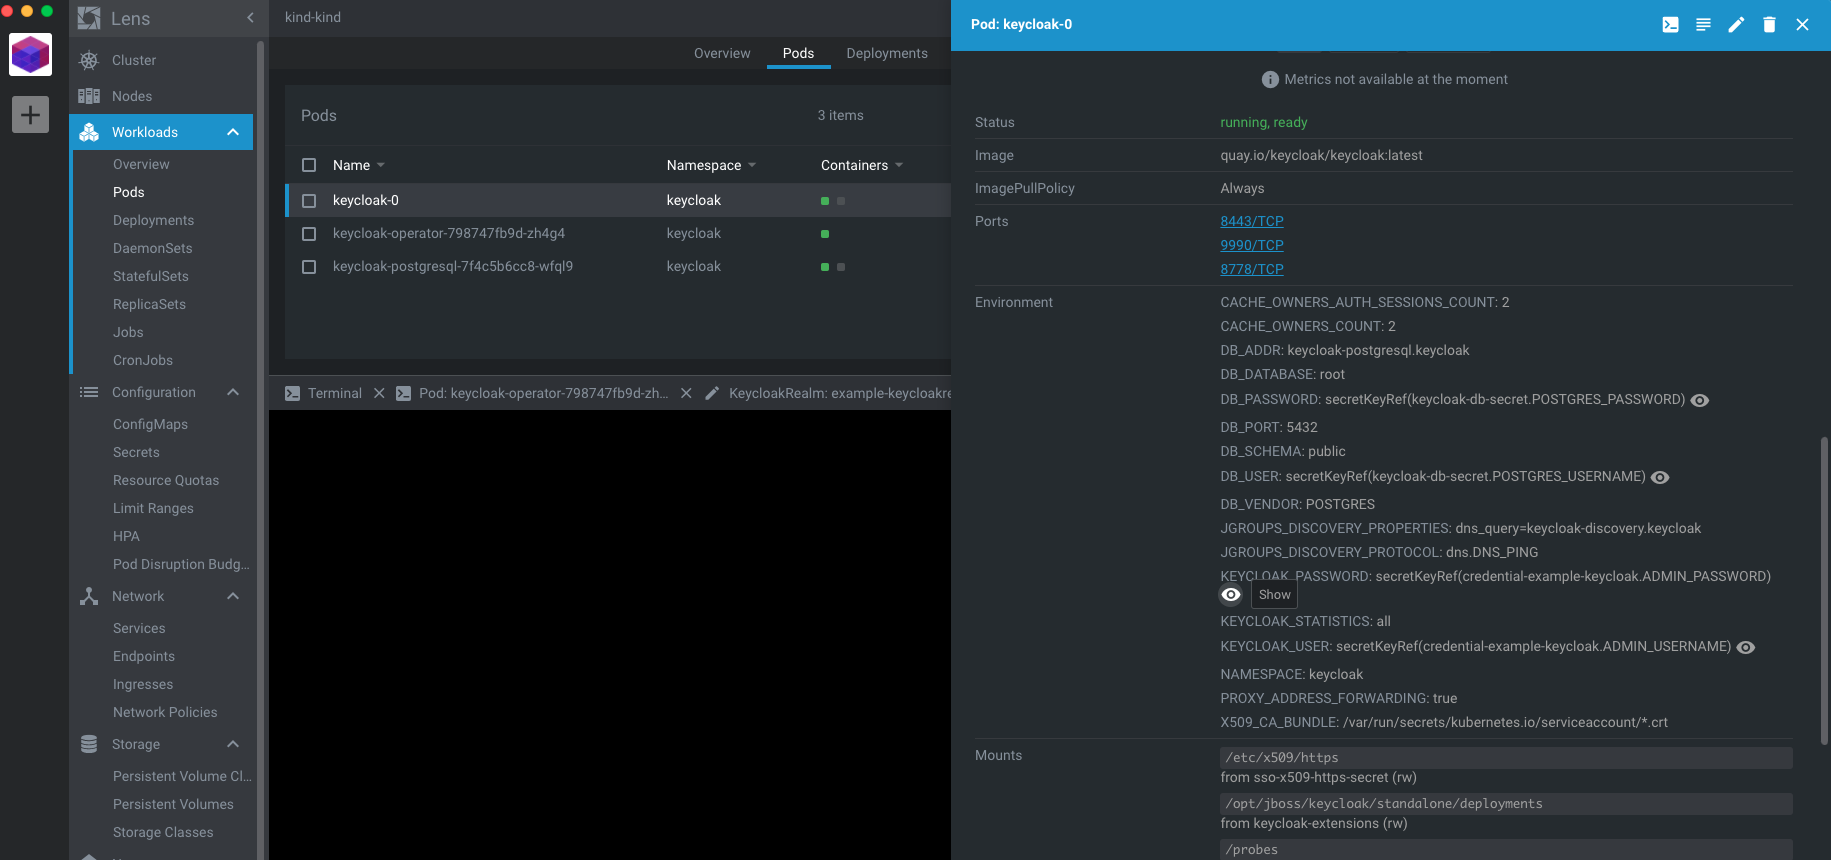Open port 8778/TCP link
This screenshot has height=860, width=1831.
pos(1252,269)
